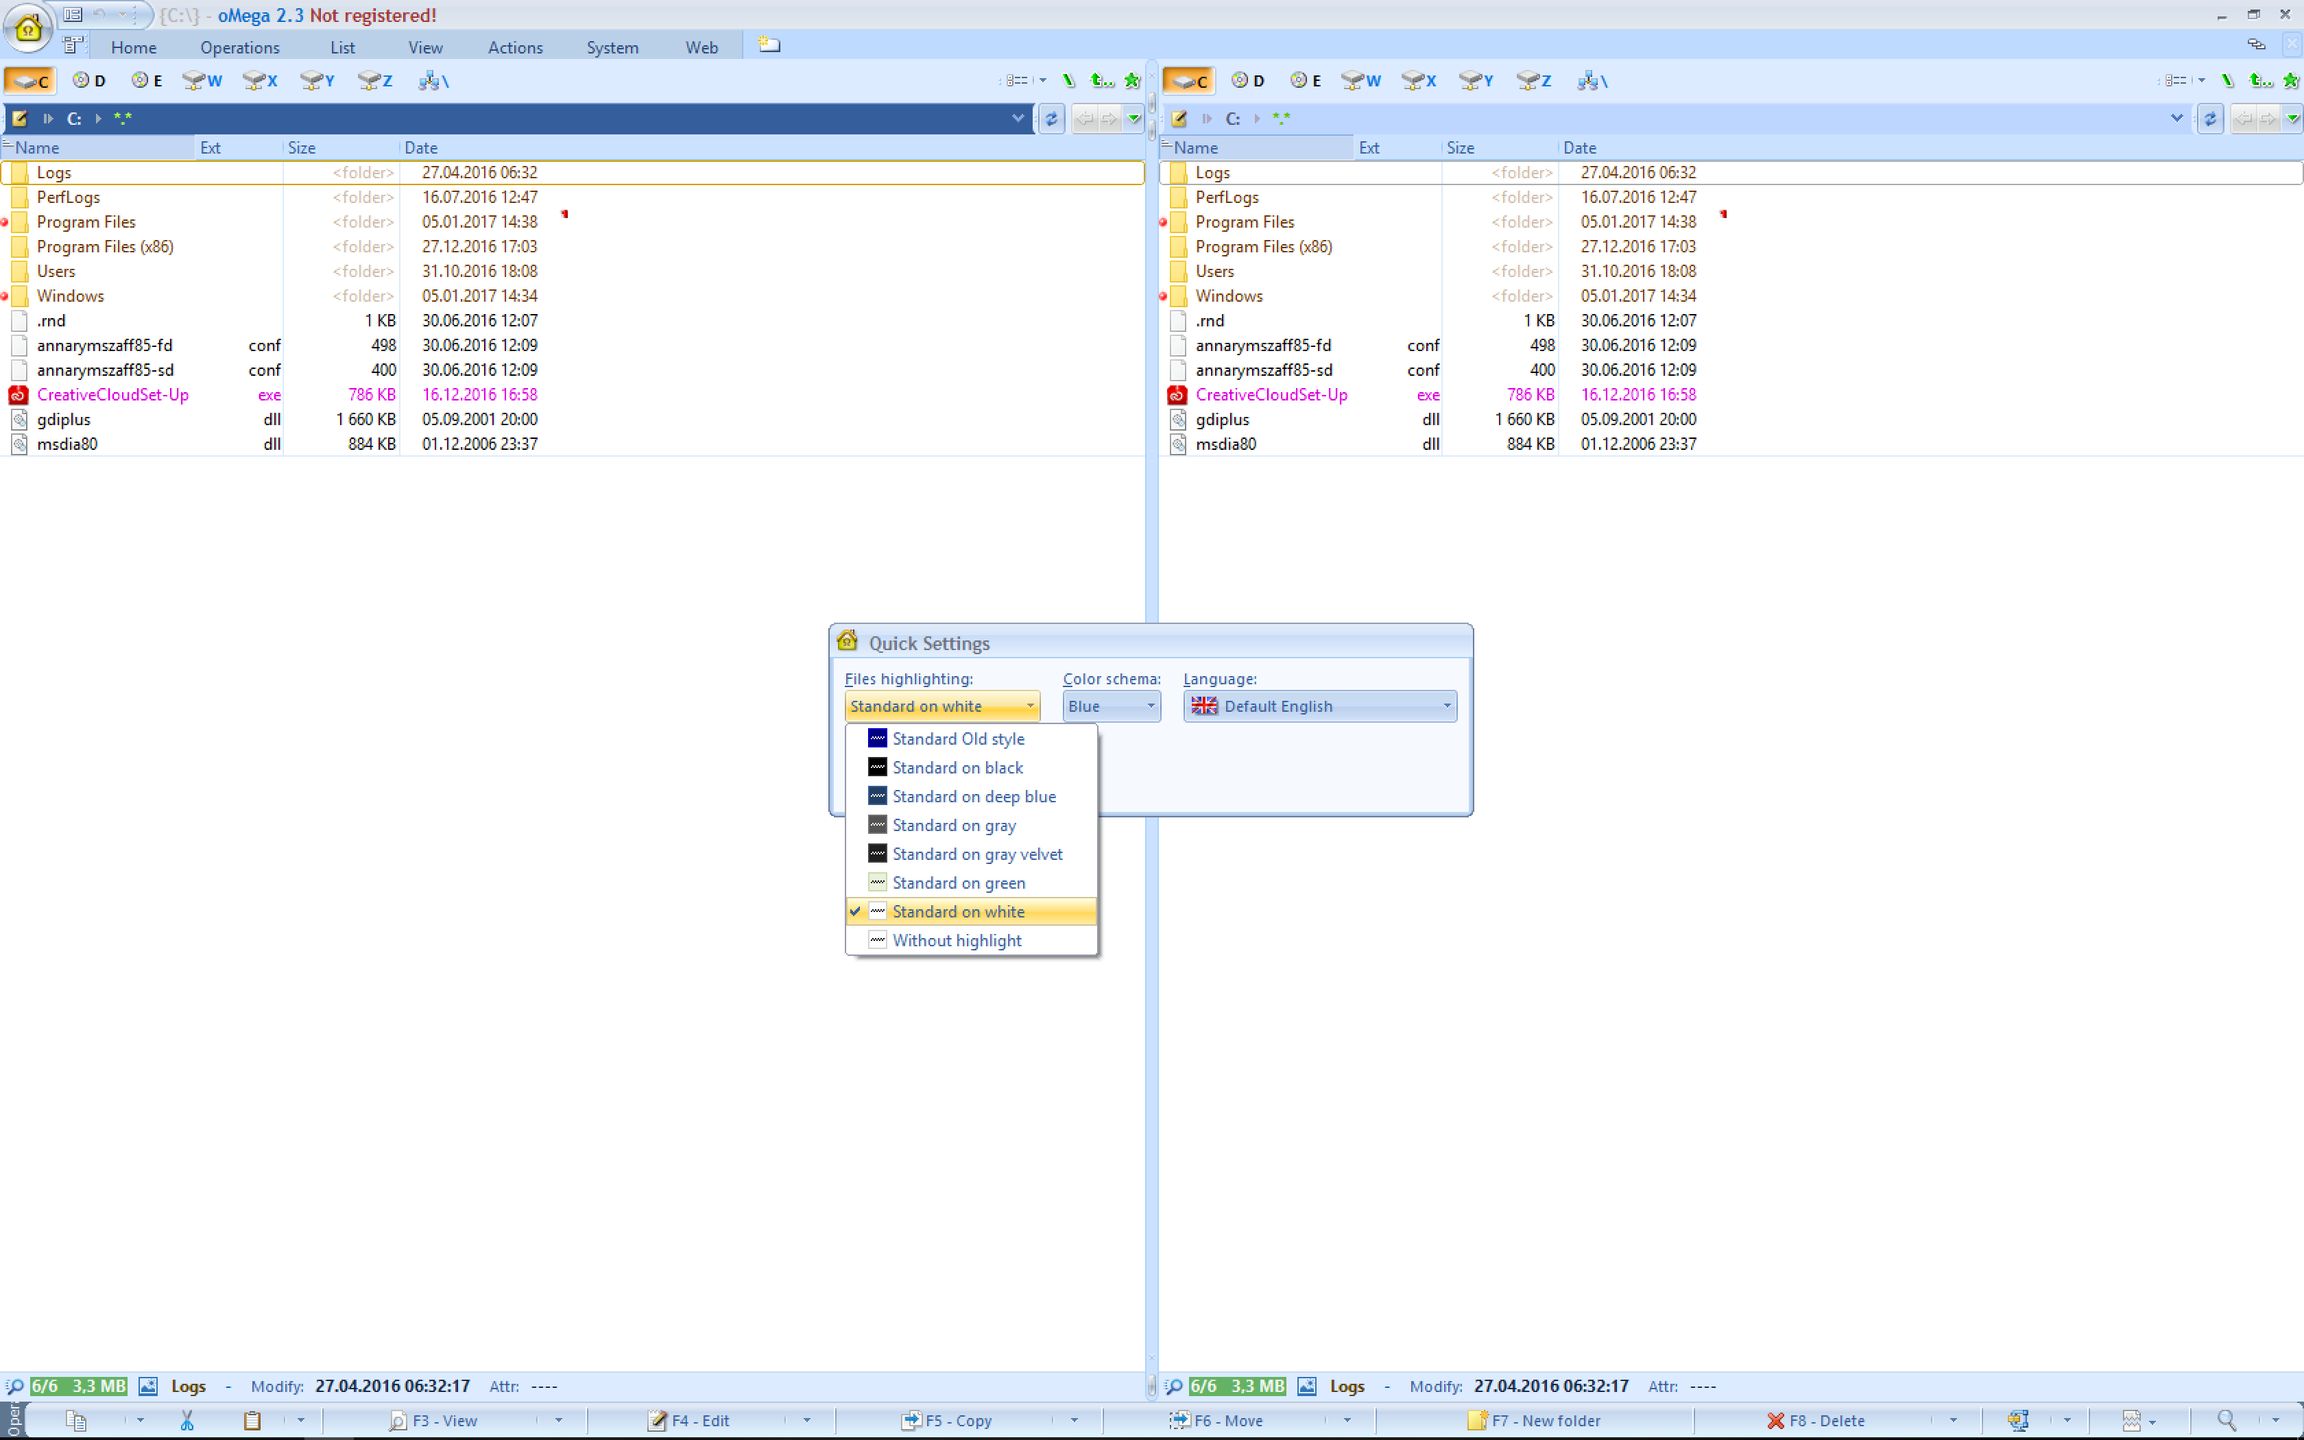Click the cut scissors icon in bottom toolbar
The image size is (2304, 1440).
click(x=186, y=1420)
